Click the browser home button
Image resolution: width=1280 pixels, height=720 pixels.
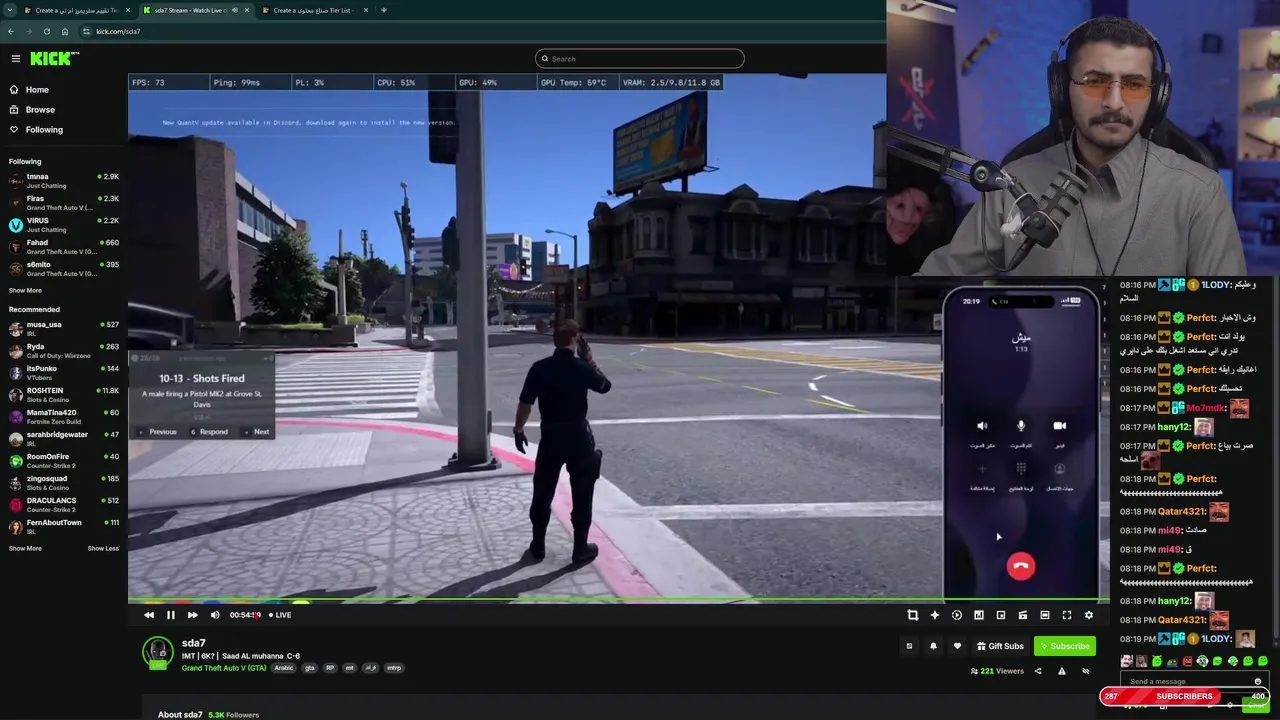coord(65,31)
